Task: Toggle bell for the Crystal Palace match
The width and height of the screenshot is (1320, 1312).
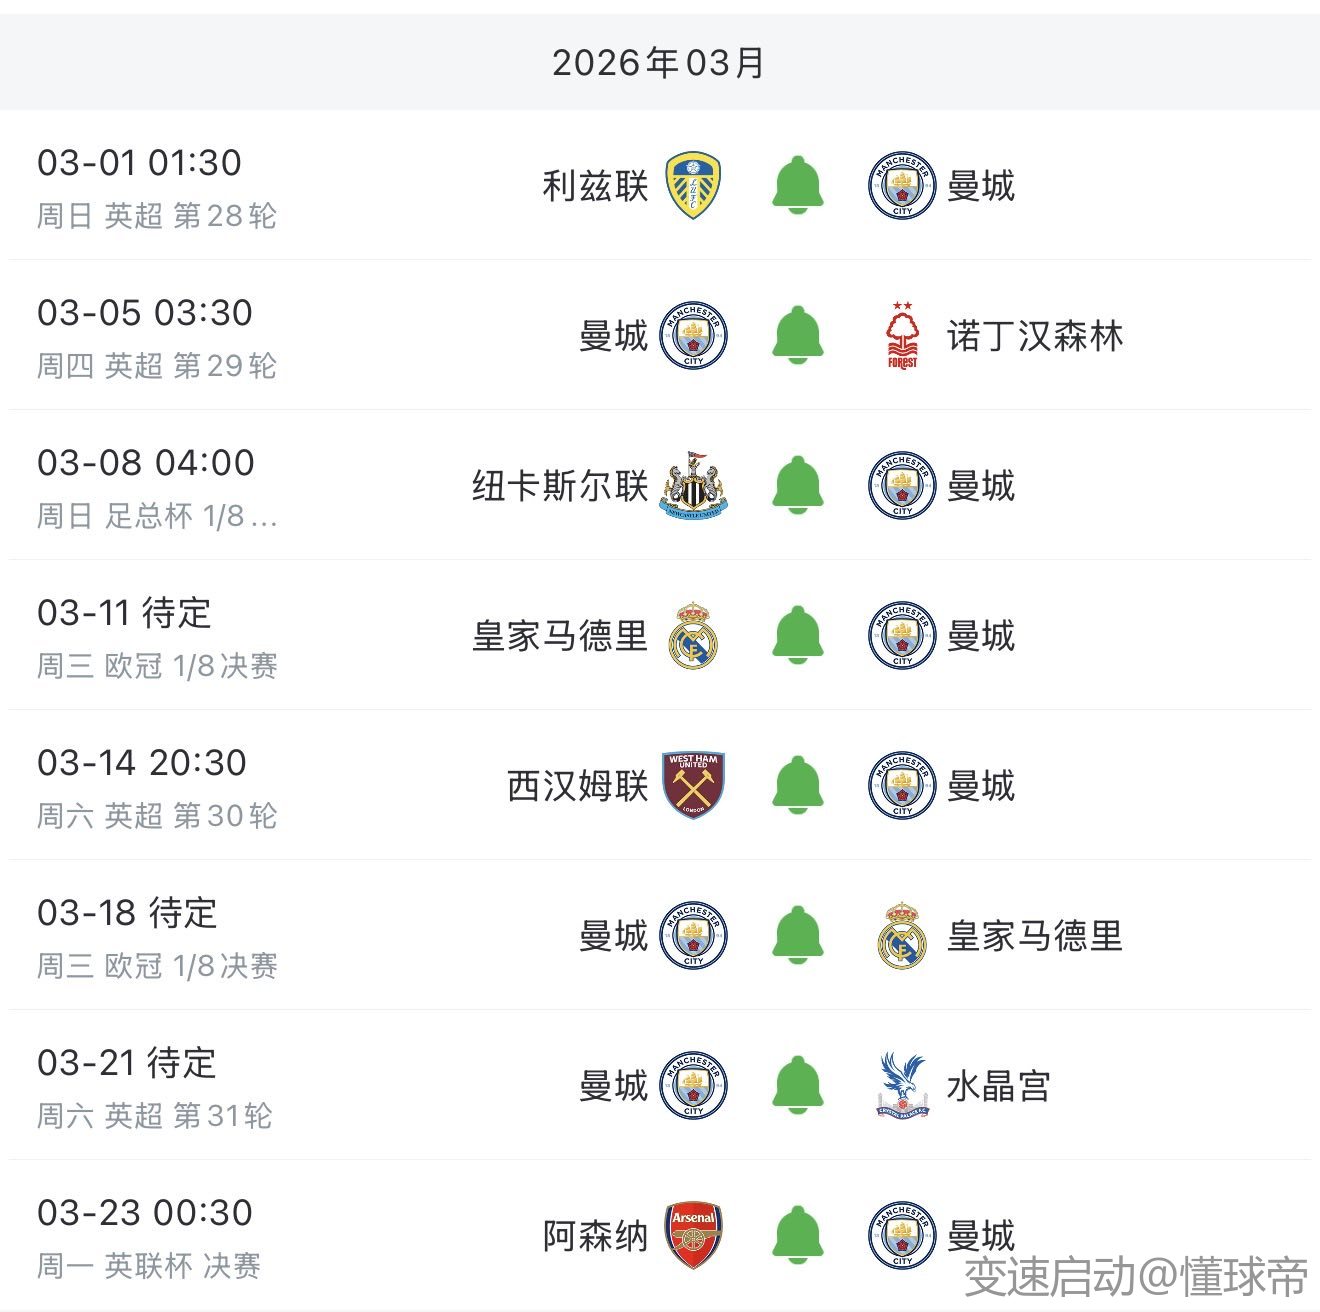Action: 798,1085
